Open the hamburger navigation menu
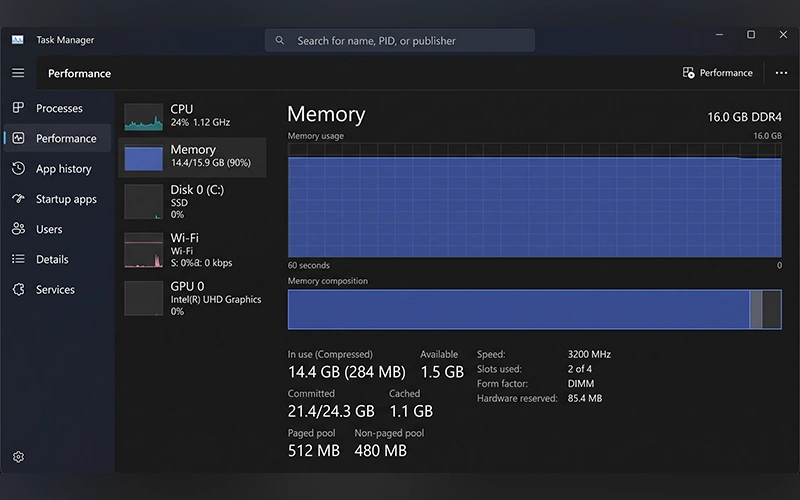800x500 pixels. 18,73
